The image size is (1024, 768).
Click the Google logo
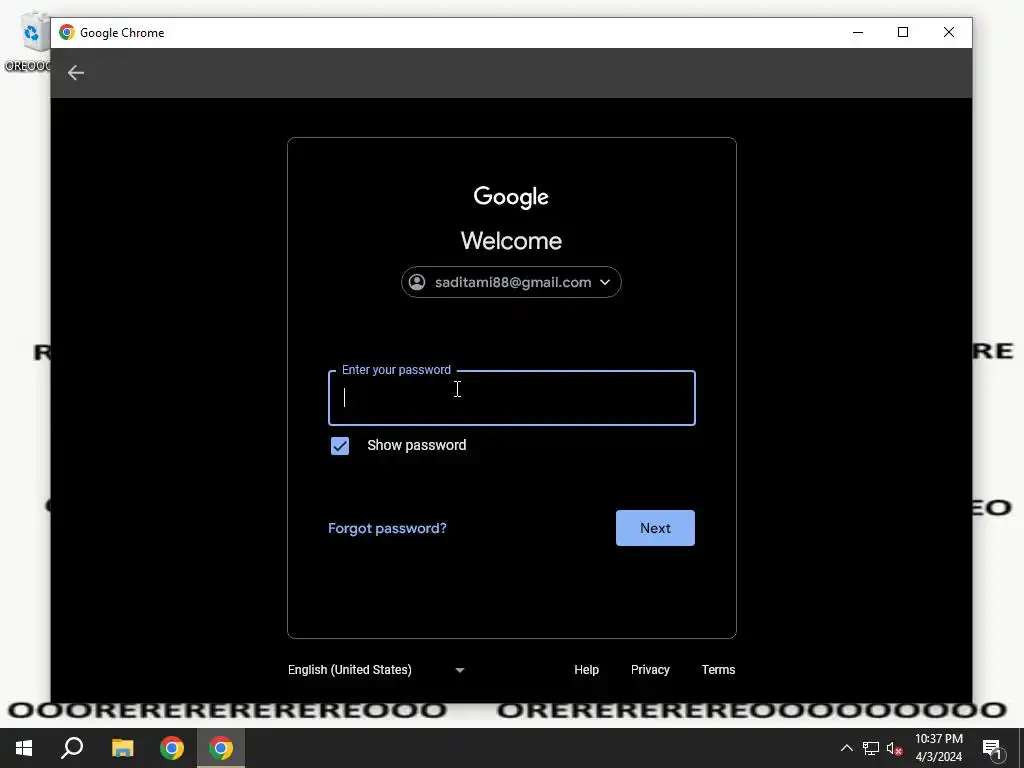click(x=511, y=197)
